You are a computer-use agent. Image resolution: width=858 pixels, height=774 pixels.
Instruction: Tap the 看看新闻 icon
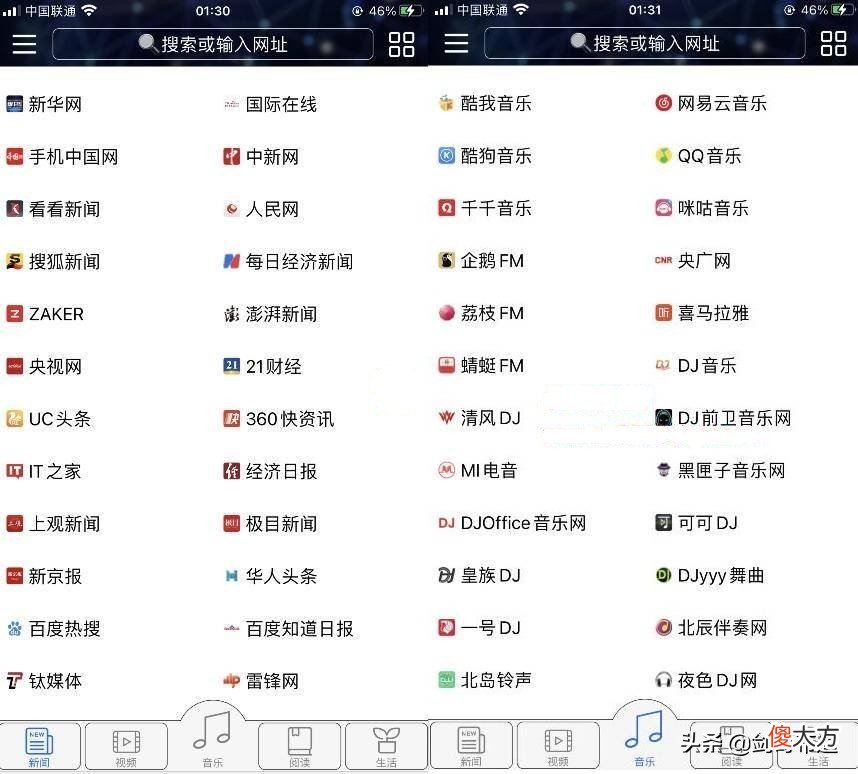click(14, 209)
